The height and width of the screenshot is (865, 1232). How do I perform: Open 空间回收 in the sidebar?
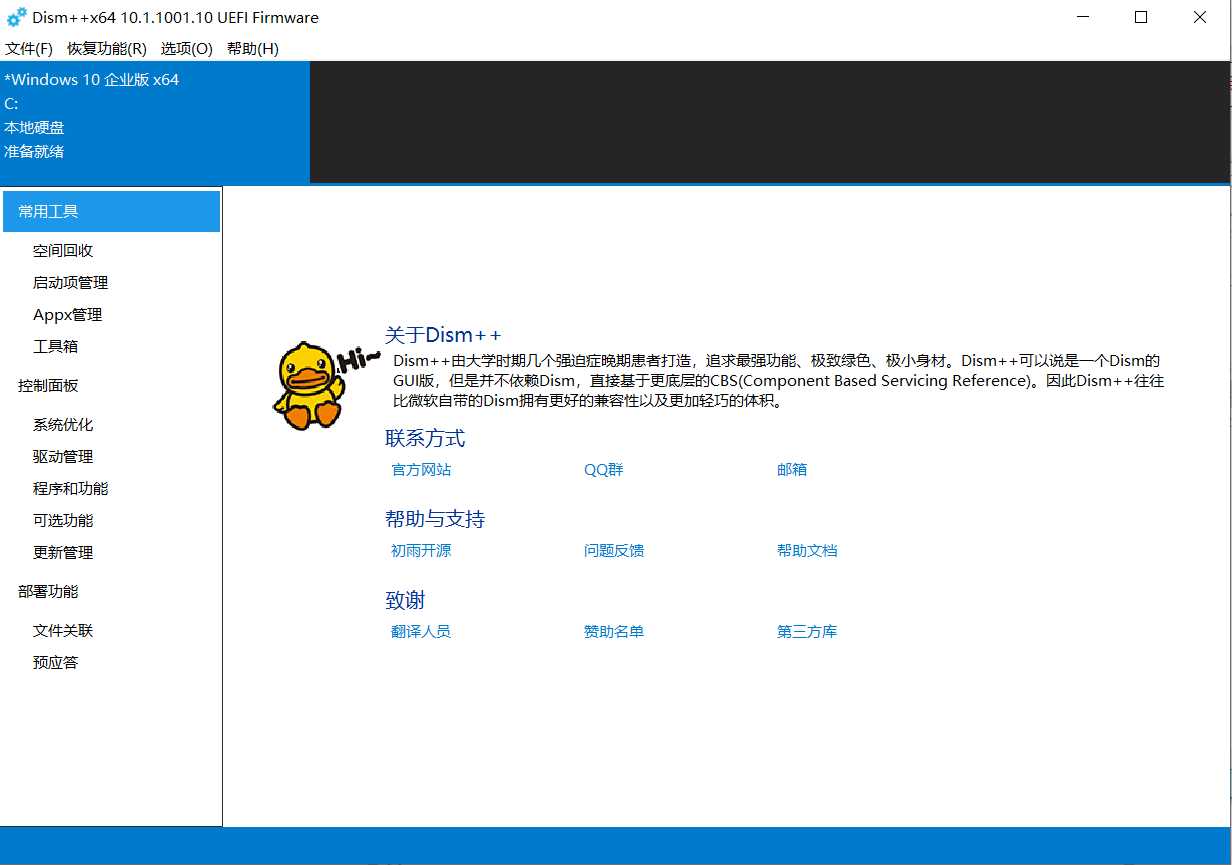coord(63,251)
